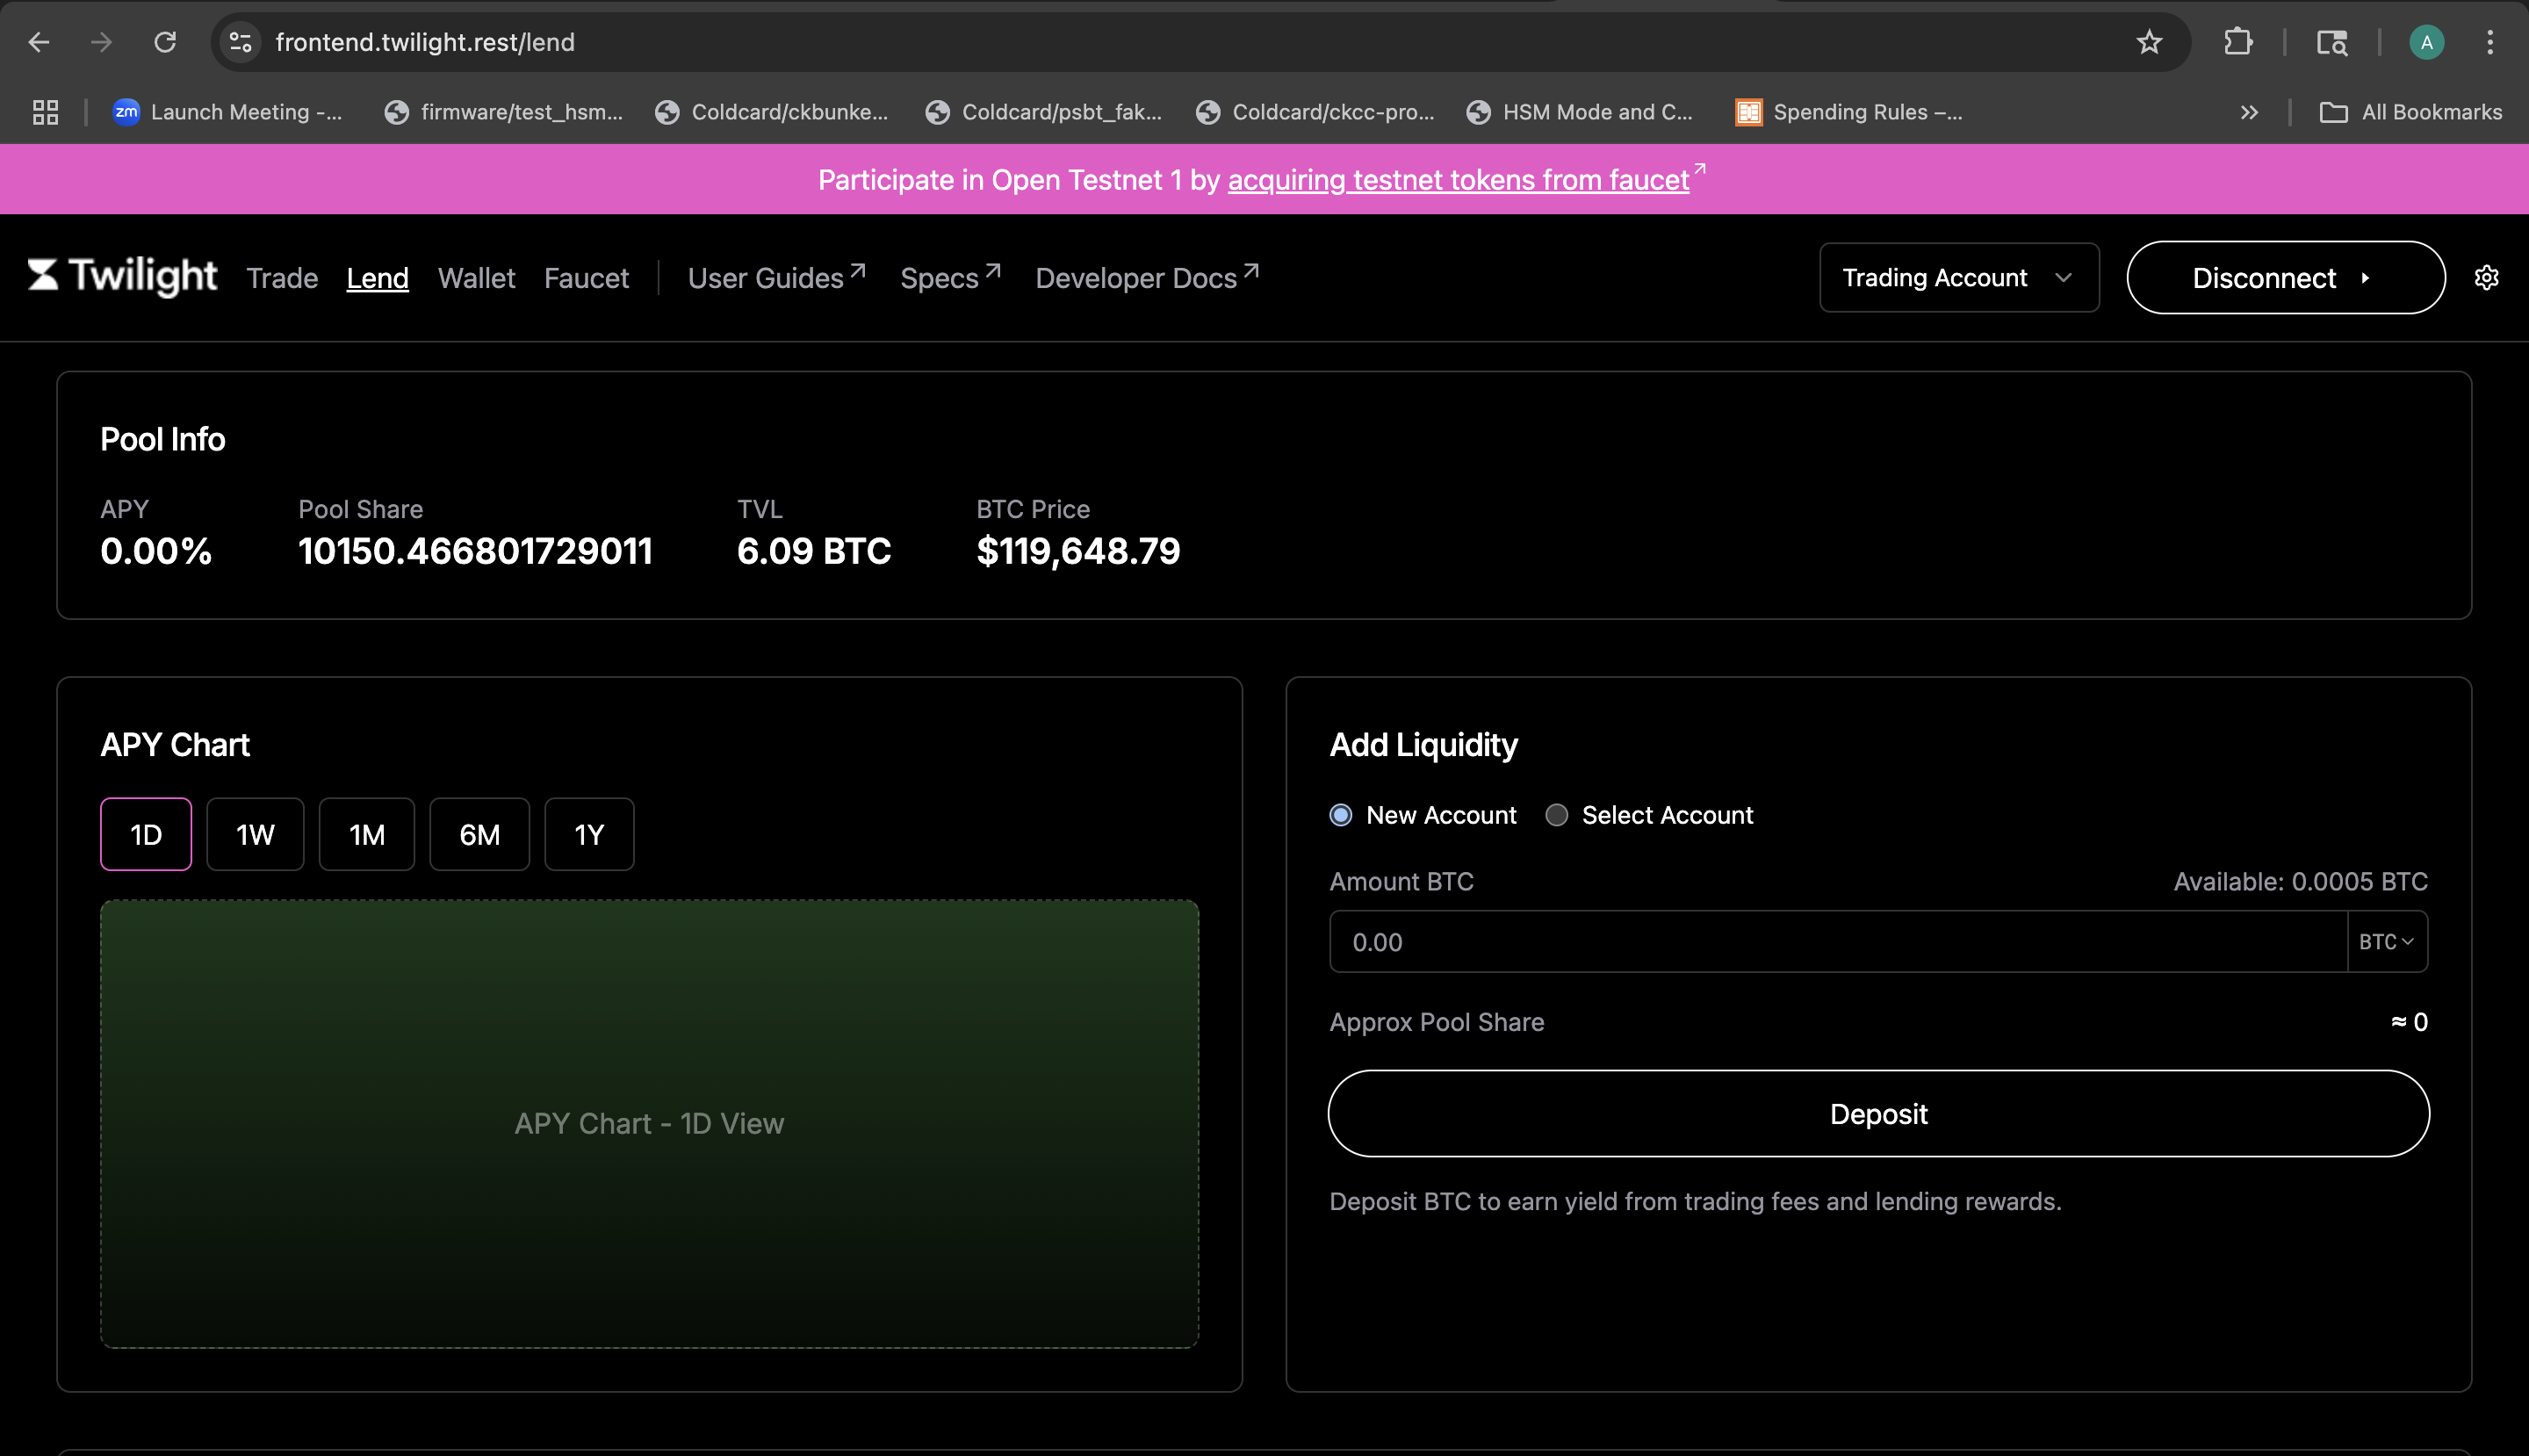Screen dimensions: 2529x1456
Task: Go to the Trade tab
Action: [x=282, y=278]
